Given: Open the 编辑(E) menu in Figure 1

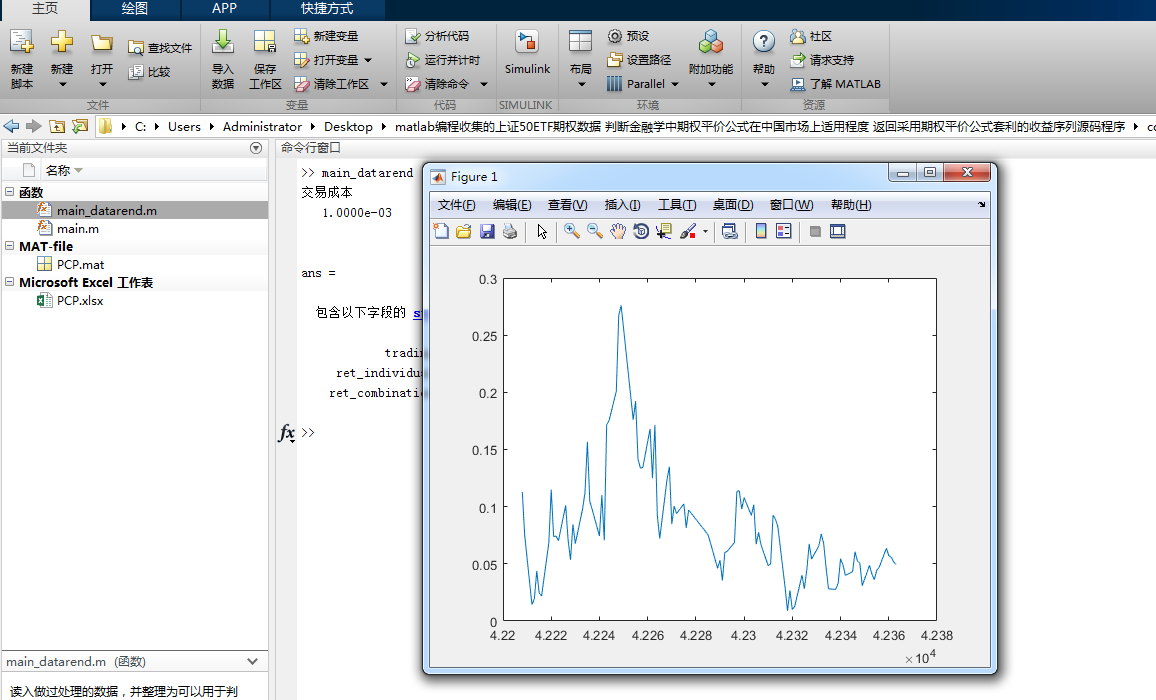Looking at the screenshot, I should click(512, 205).
